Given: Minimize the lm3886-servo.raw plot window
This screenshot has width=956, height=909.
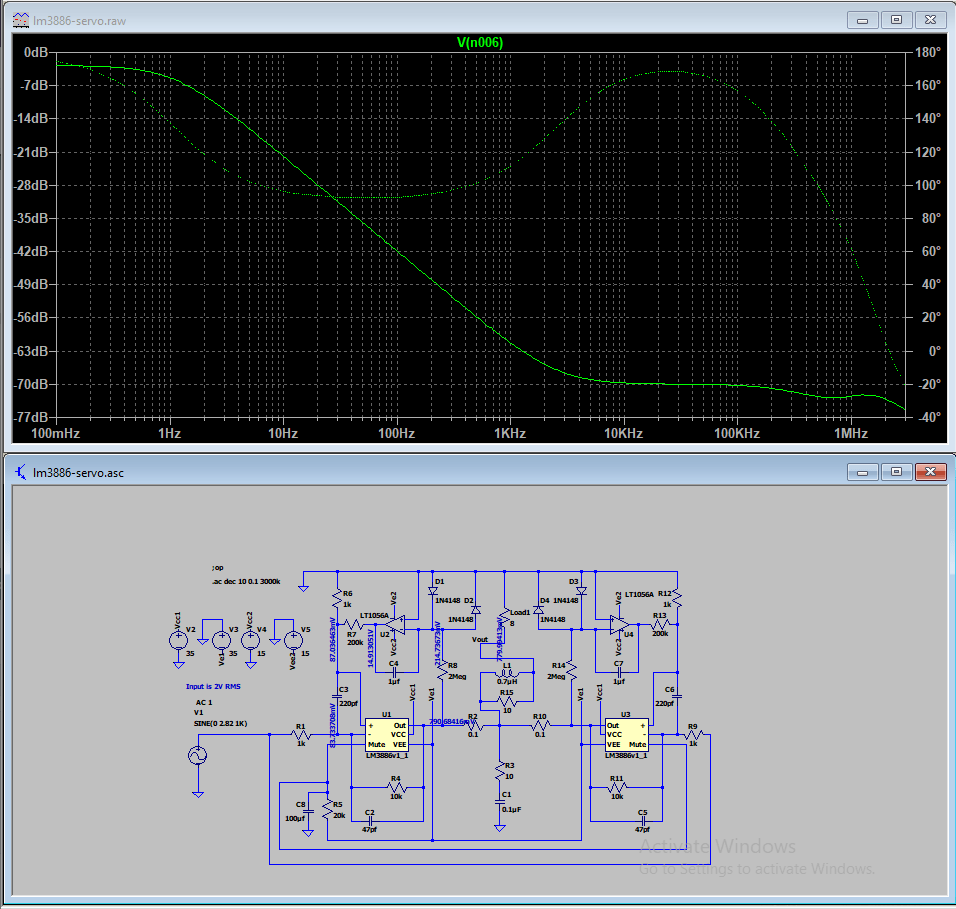Looking at the screenshot, I should click(863, 20).
